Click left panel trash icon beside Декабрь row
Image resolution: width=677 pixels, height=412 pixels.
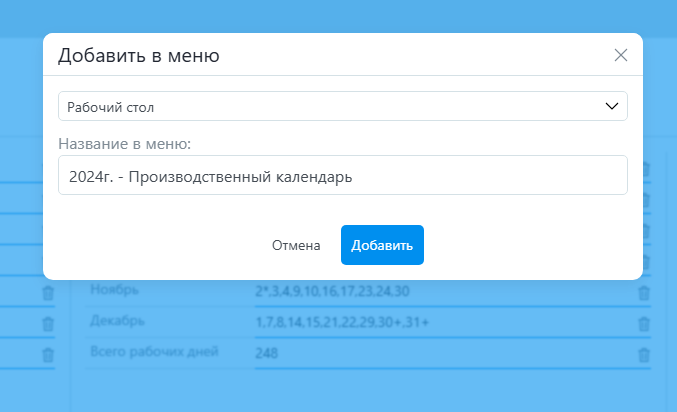[x=48, y=324]
